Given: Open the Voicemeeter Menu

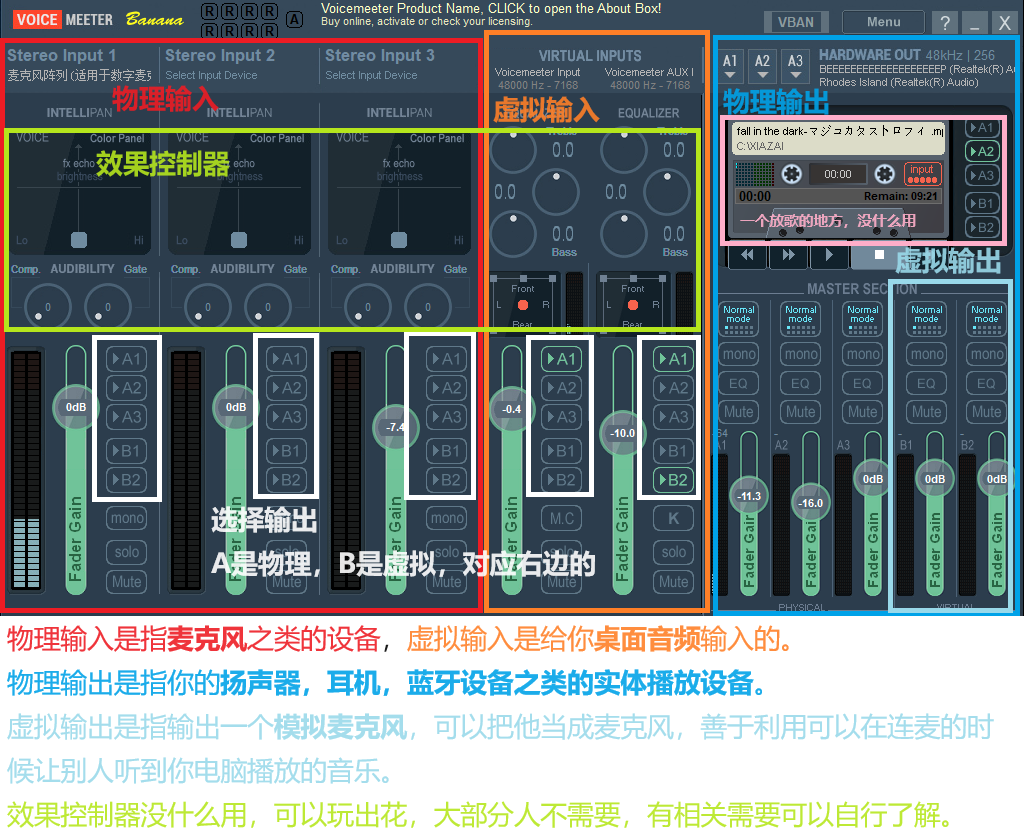Looking at the screenshot, I should [x=883, y=22].
